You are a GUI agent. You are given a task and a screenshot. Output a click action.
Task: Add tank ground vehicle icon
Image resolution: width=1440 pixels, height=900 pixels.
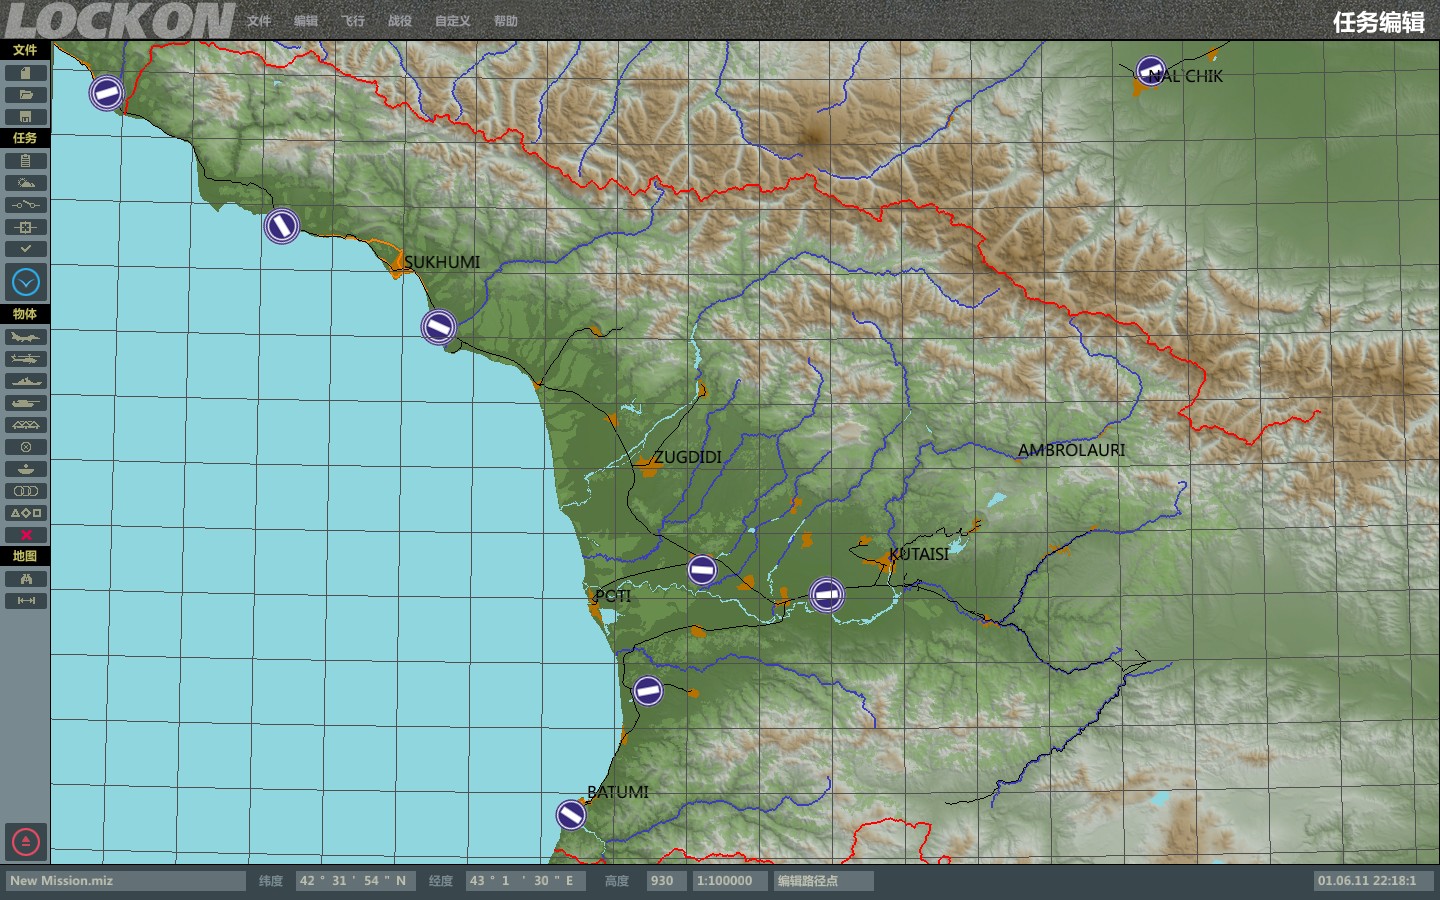point(25,403)
